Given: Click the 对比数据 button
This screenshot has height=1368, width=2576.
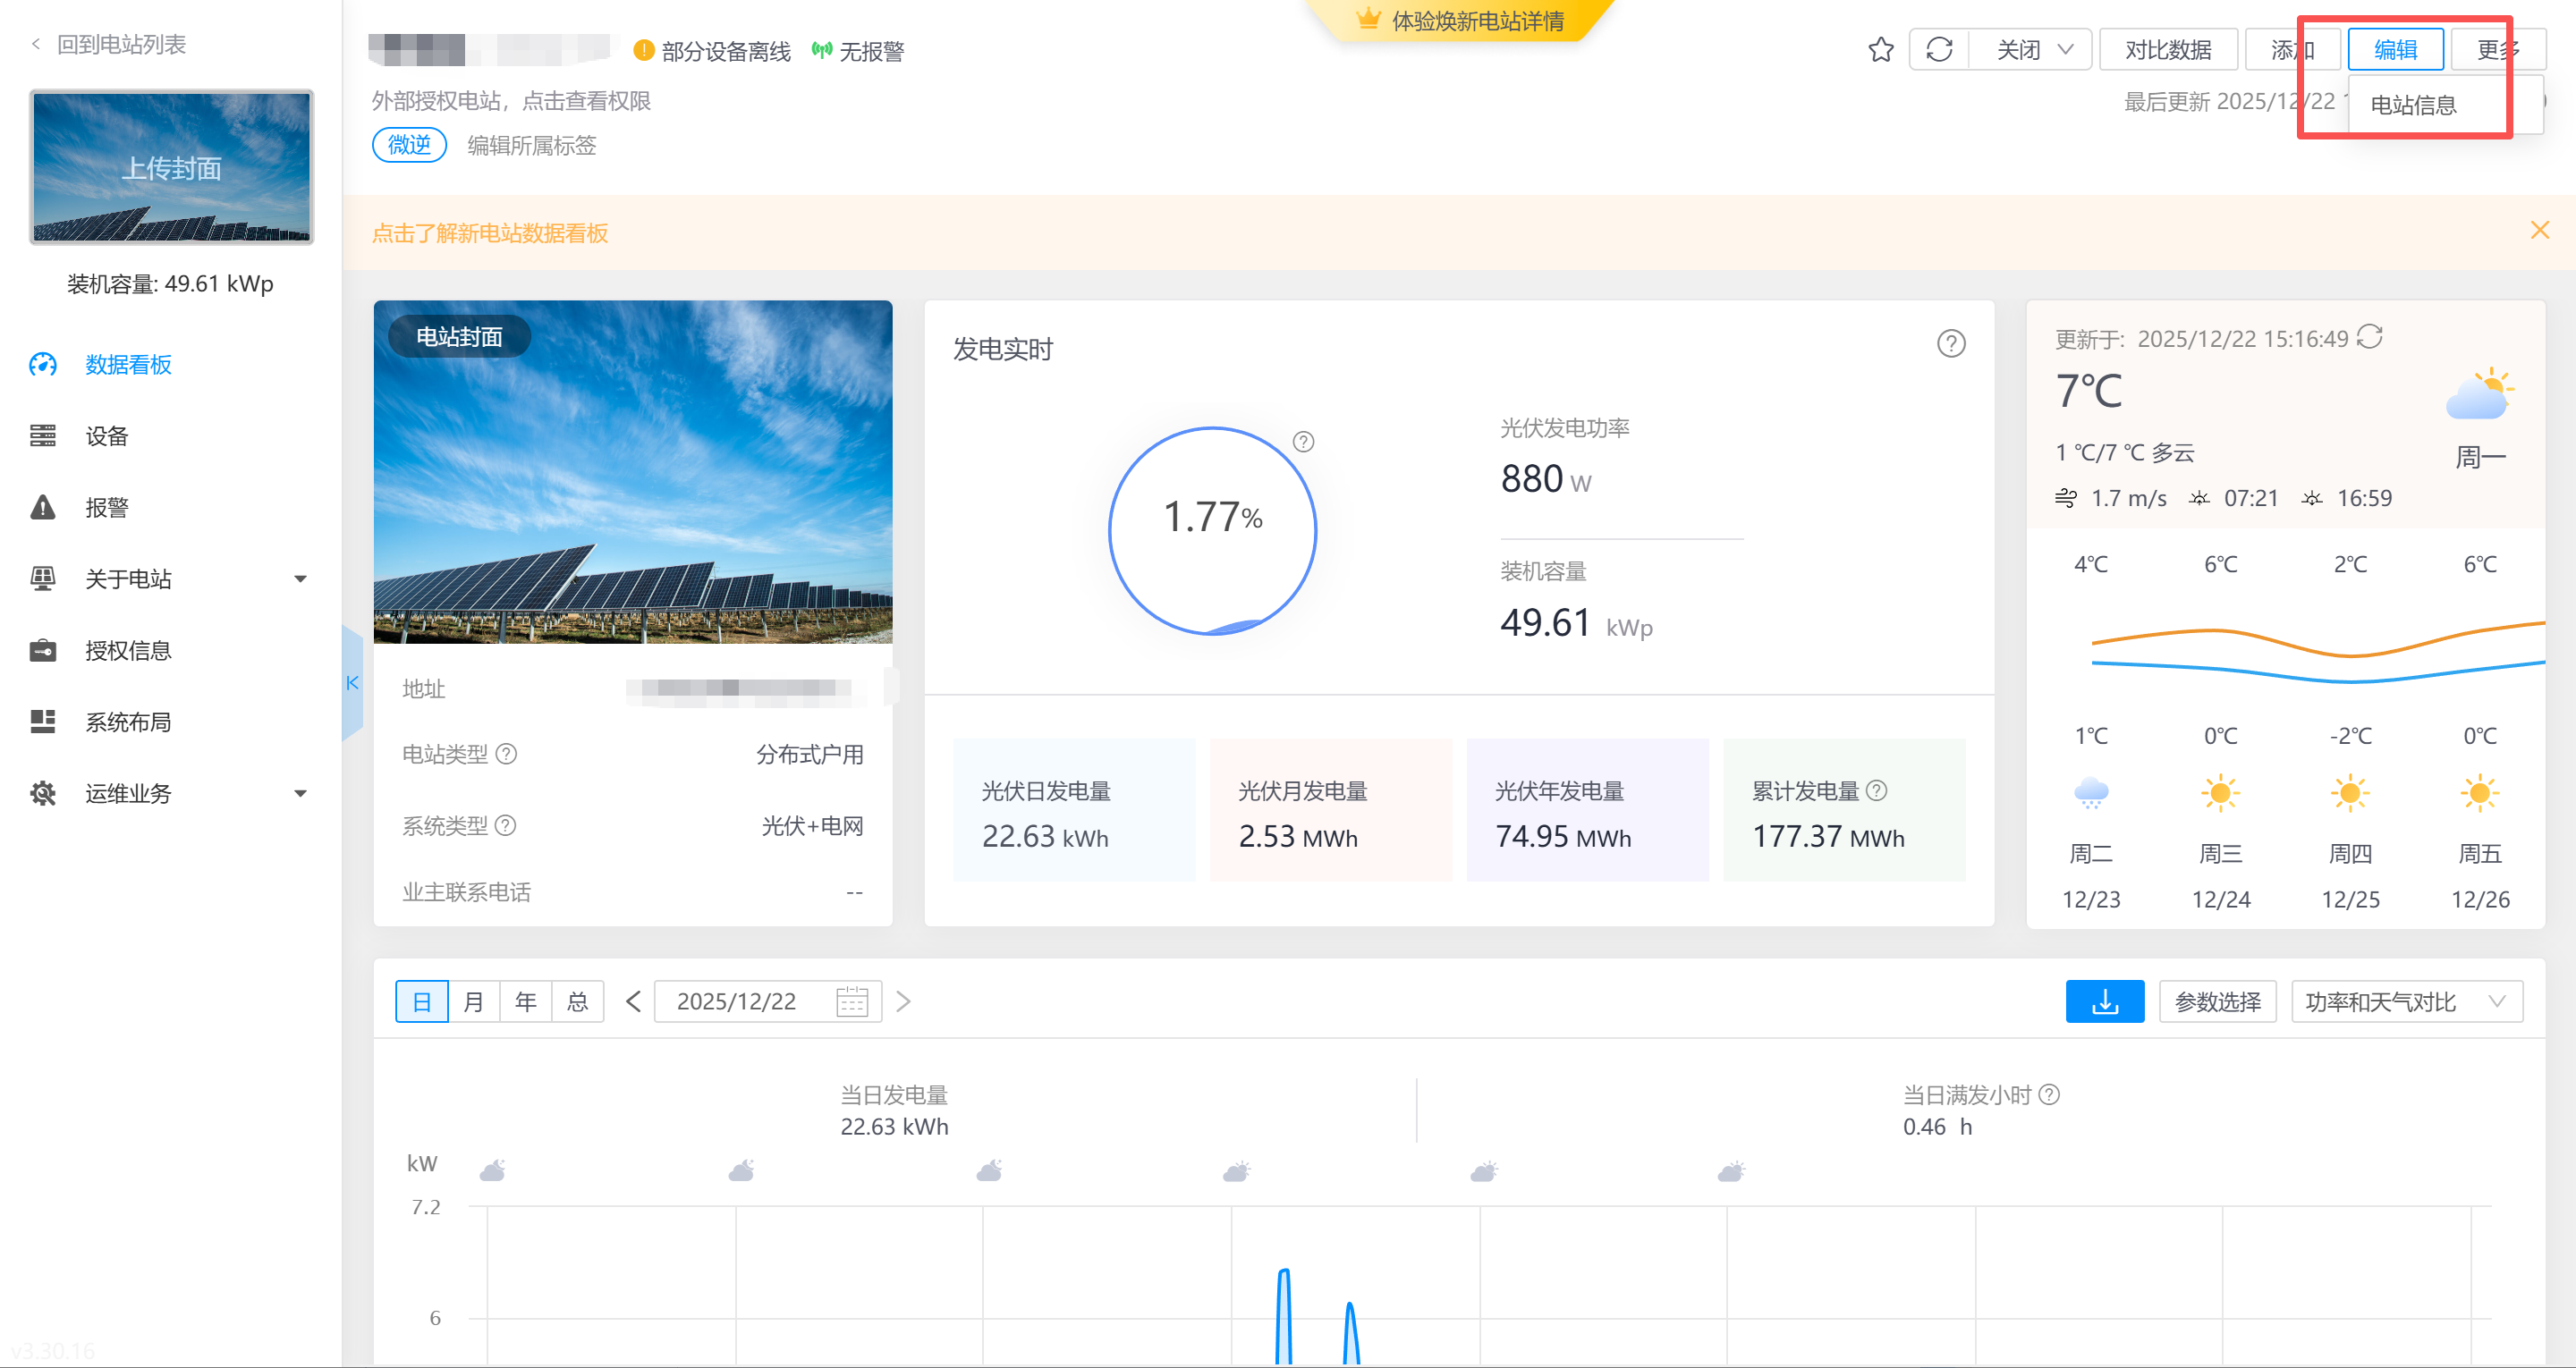Looking at the screenshot, I should pyautogui.click(x=2167, y=50).
